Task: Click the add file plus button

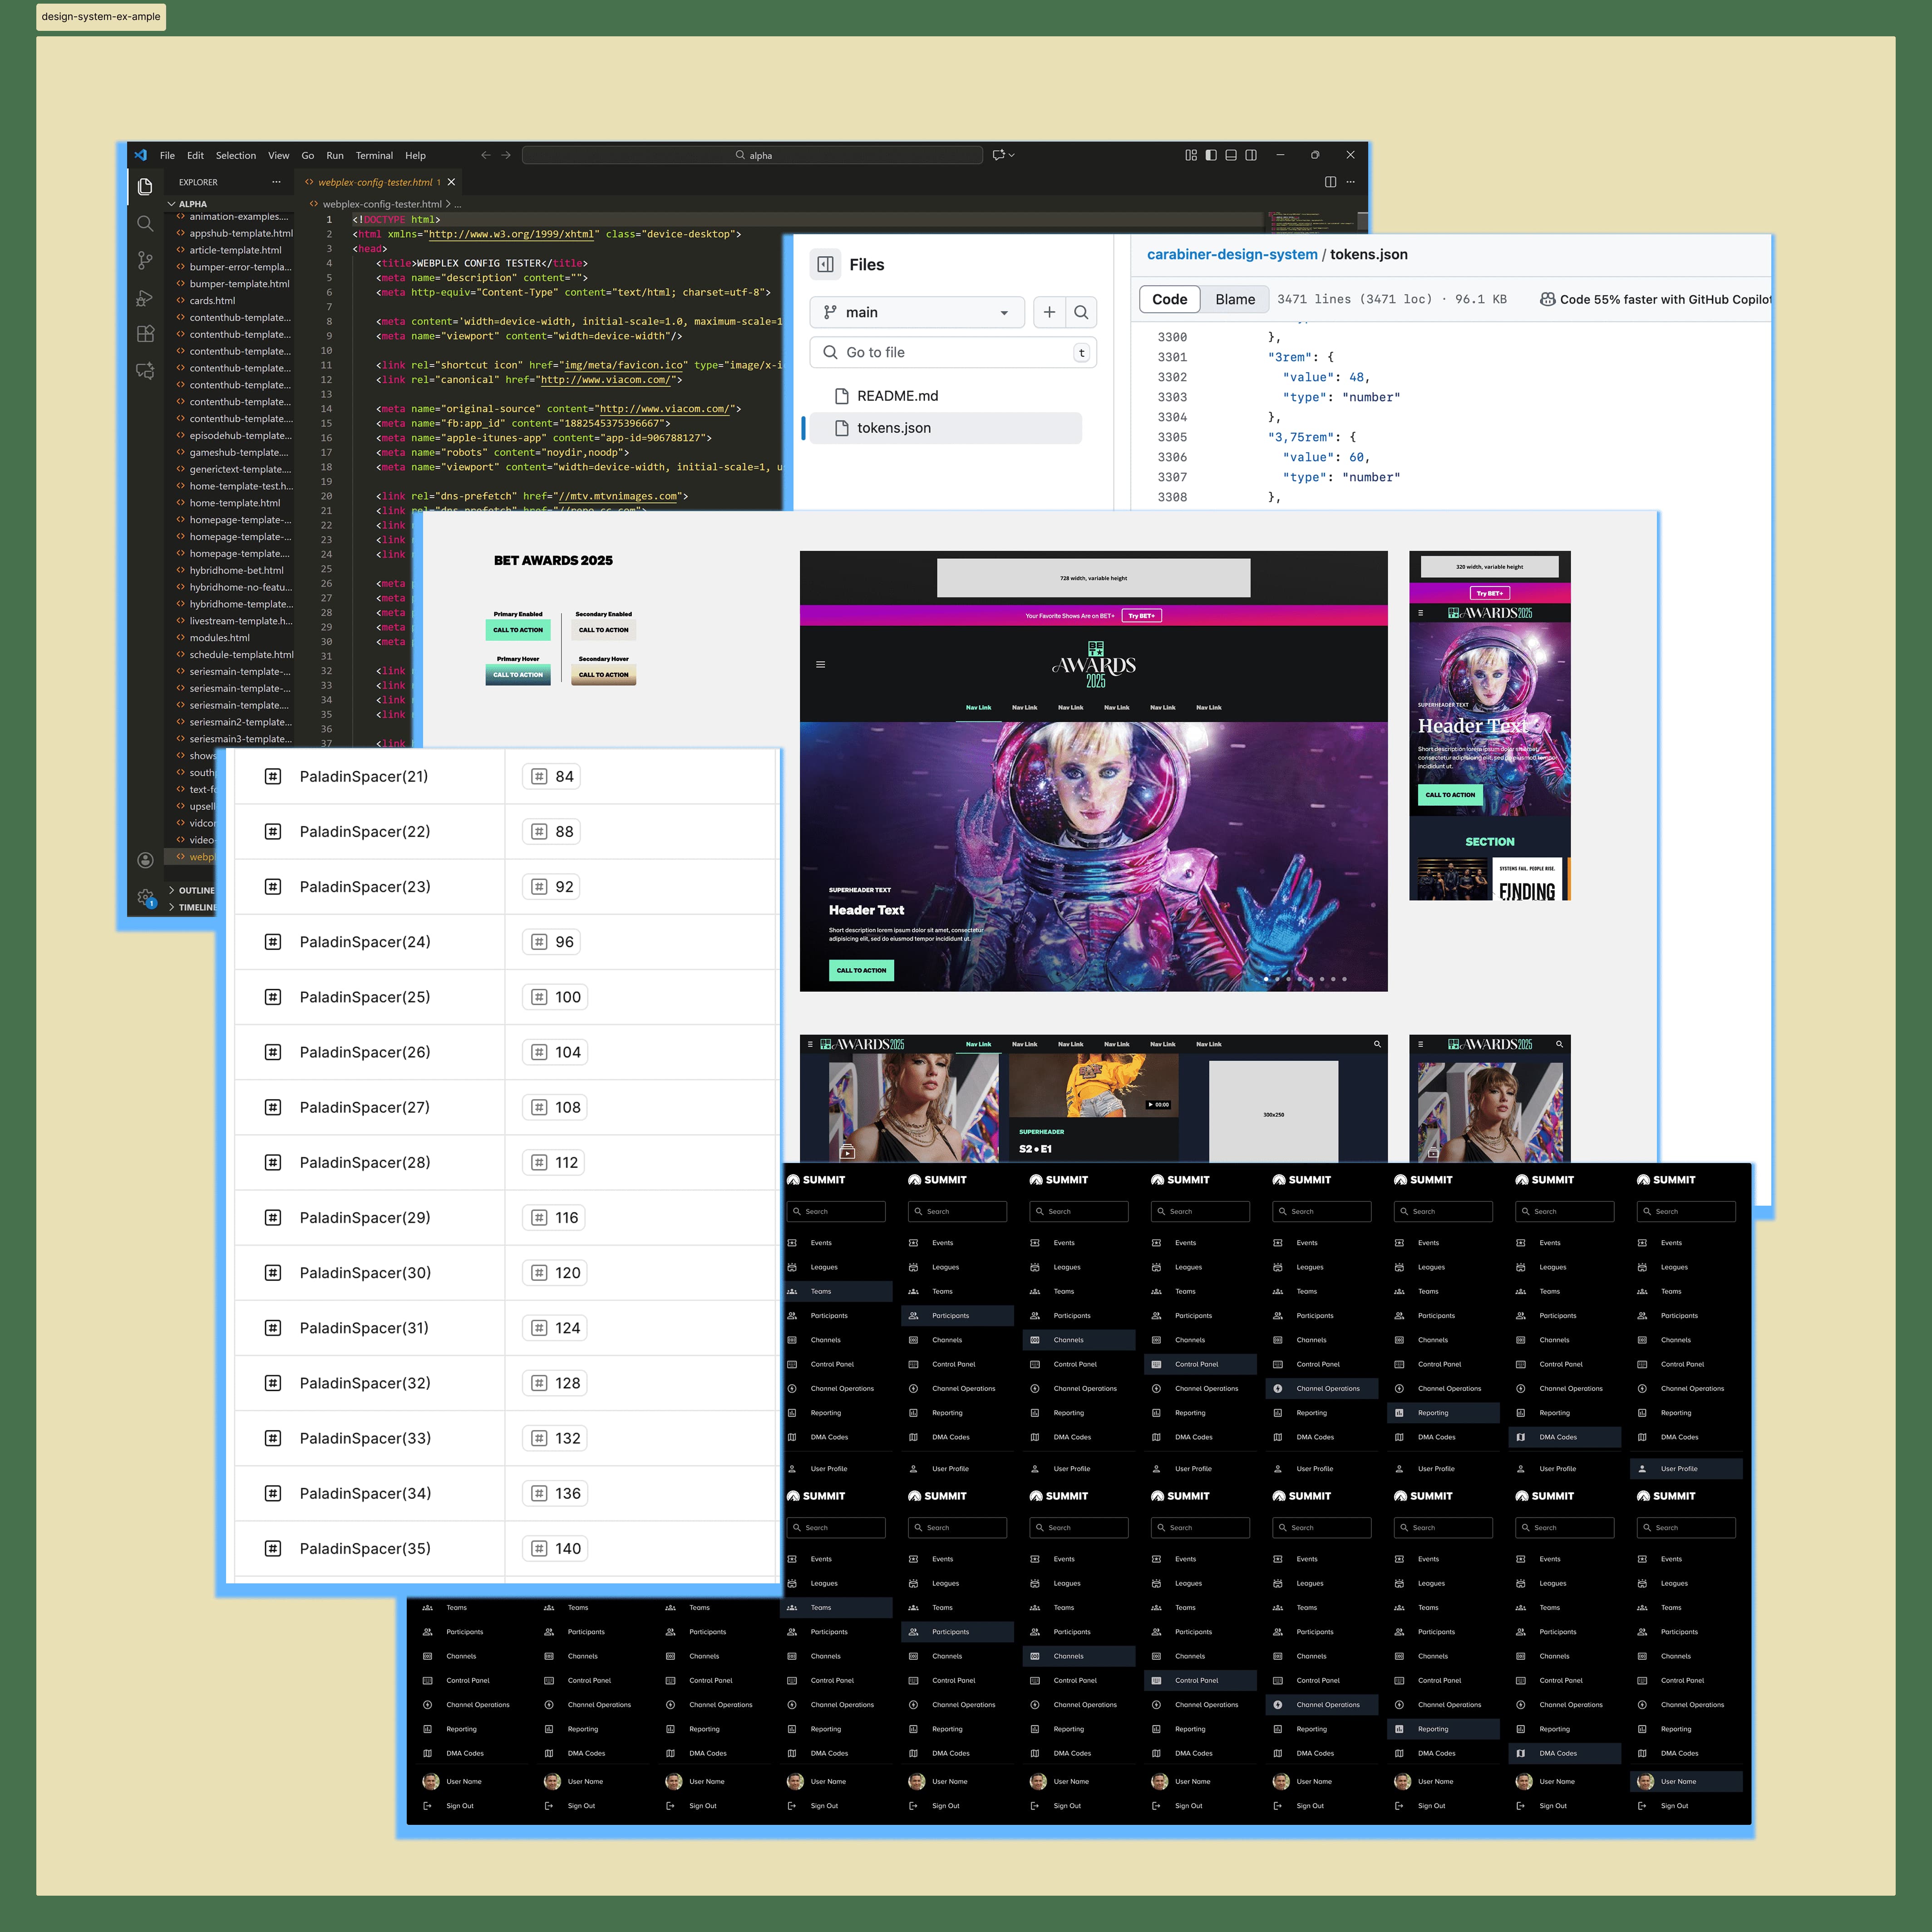Action: [x=1049, y=312]
